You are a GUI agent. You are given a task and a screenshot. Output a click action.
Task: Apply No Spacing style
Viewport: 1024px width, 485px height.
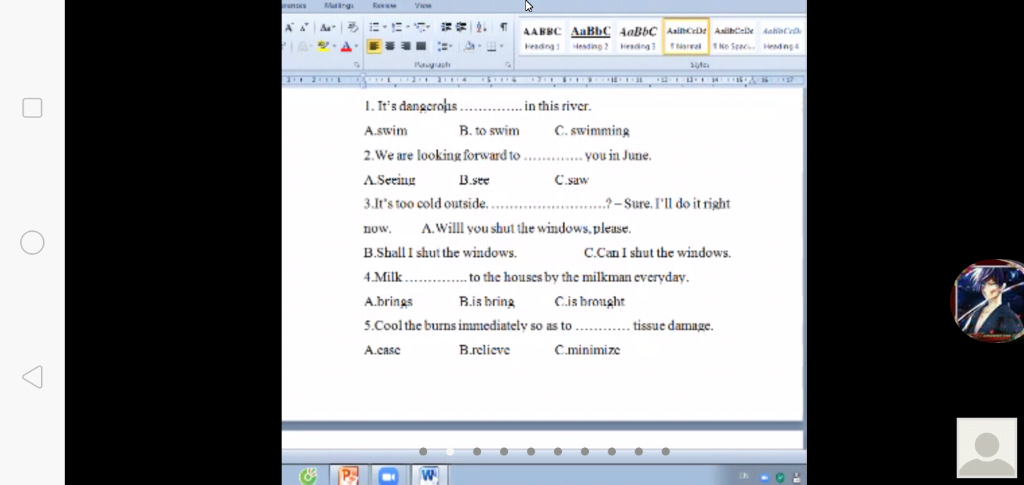click(733, 37)
